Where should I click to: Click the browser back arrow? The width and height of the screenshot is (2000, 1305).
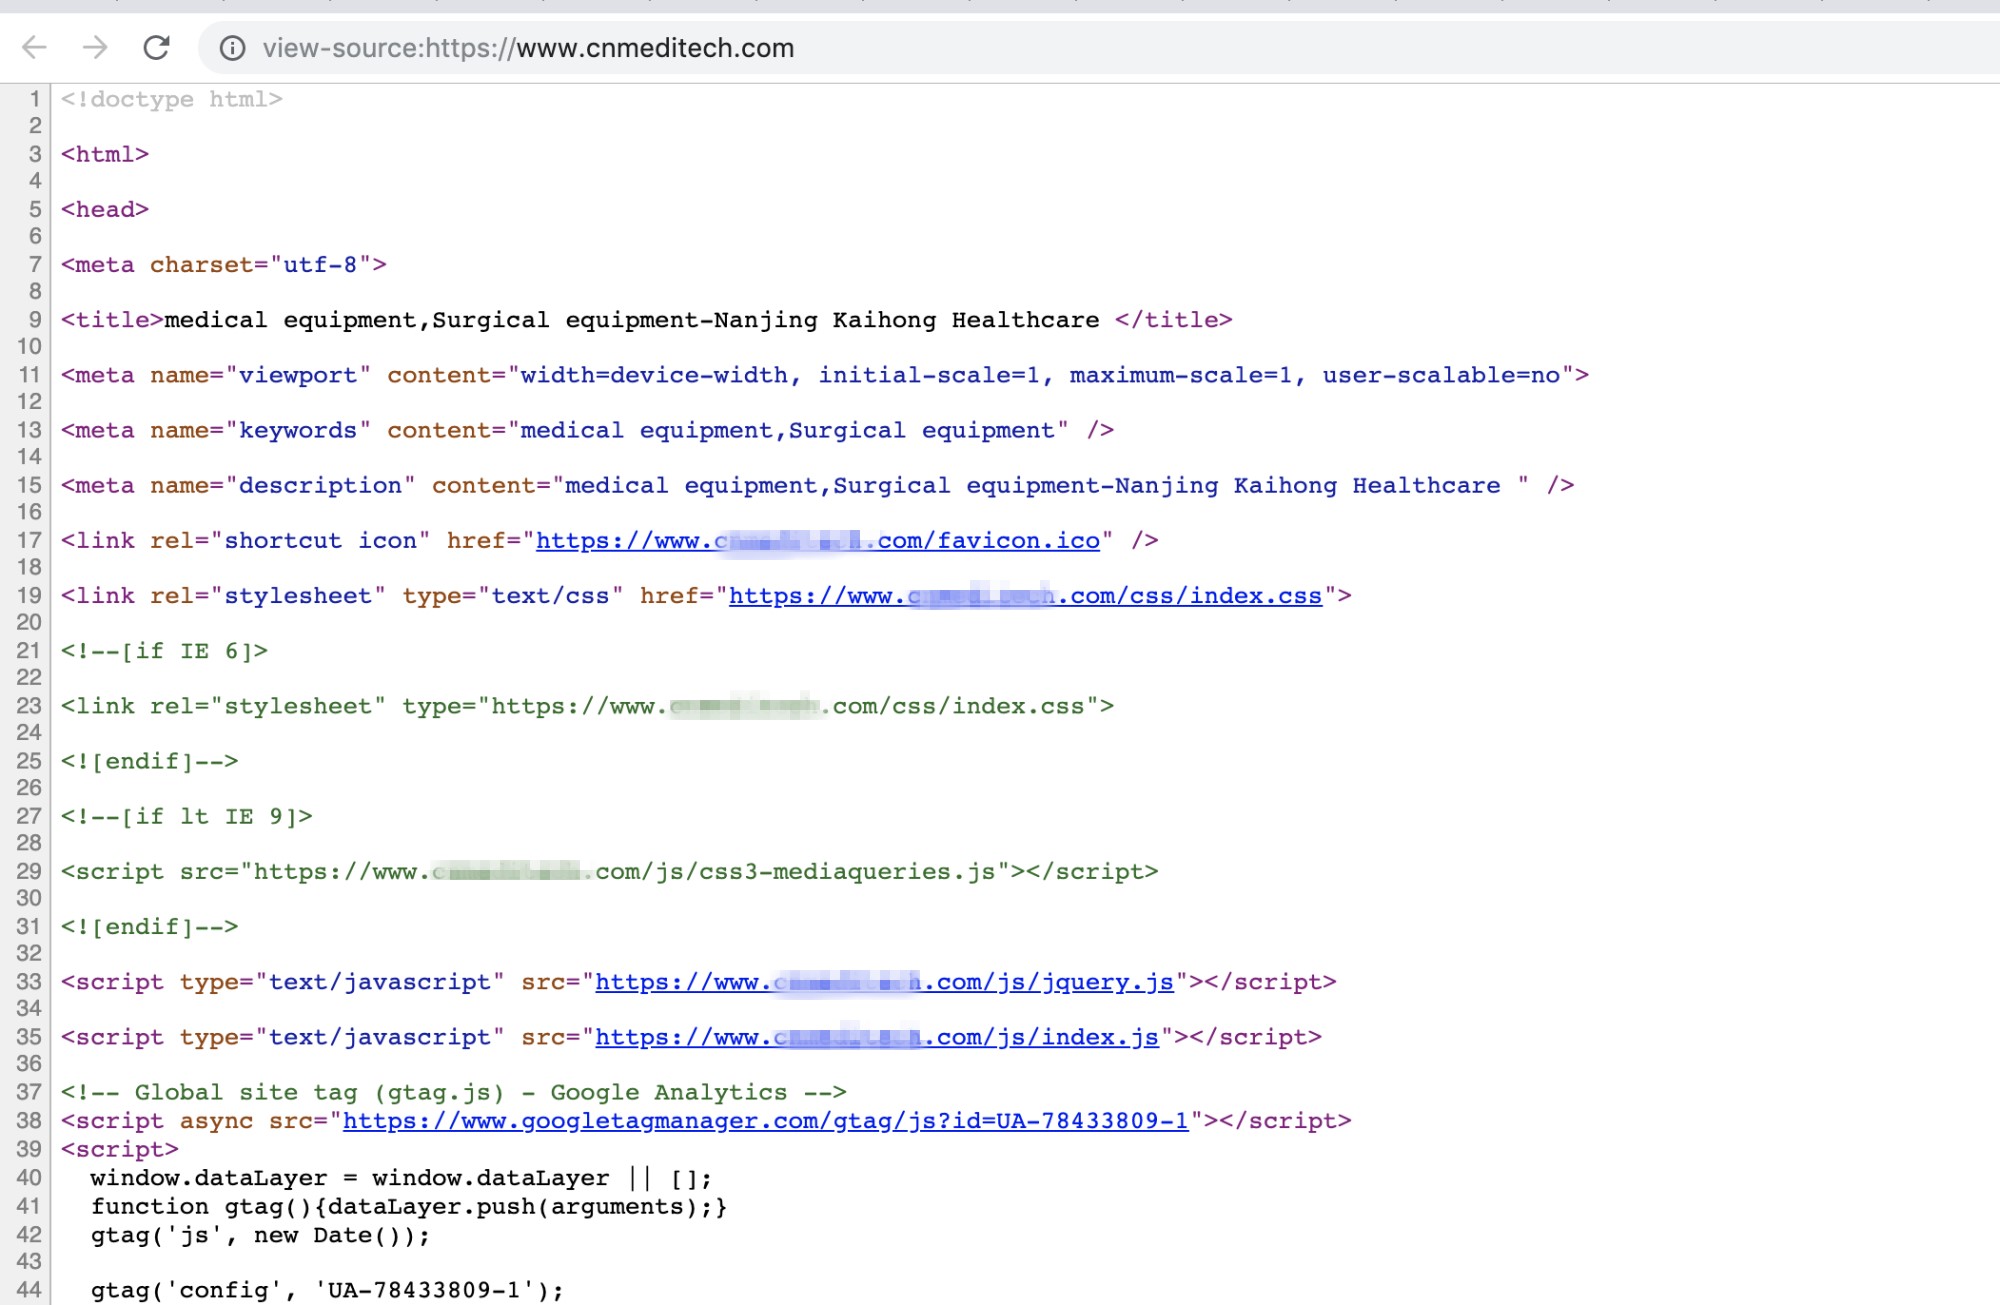tap(34, 47)
